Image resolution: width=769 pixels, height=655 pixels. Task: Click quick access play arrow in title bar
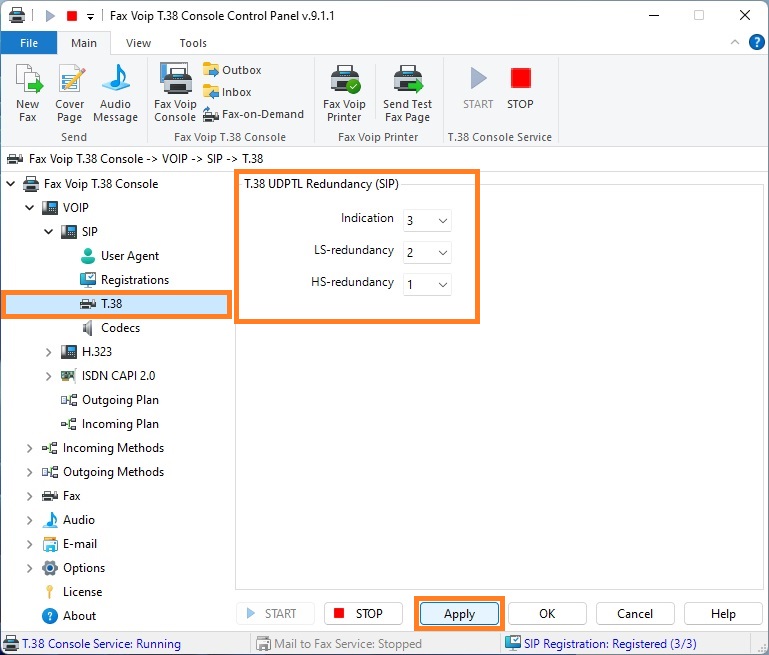50,16
